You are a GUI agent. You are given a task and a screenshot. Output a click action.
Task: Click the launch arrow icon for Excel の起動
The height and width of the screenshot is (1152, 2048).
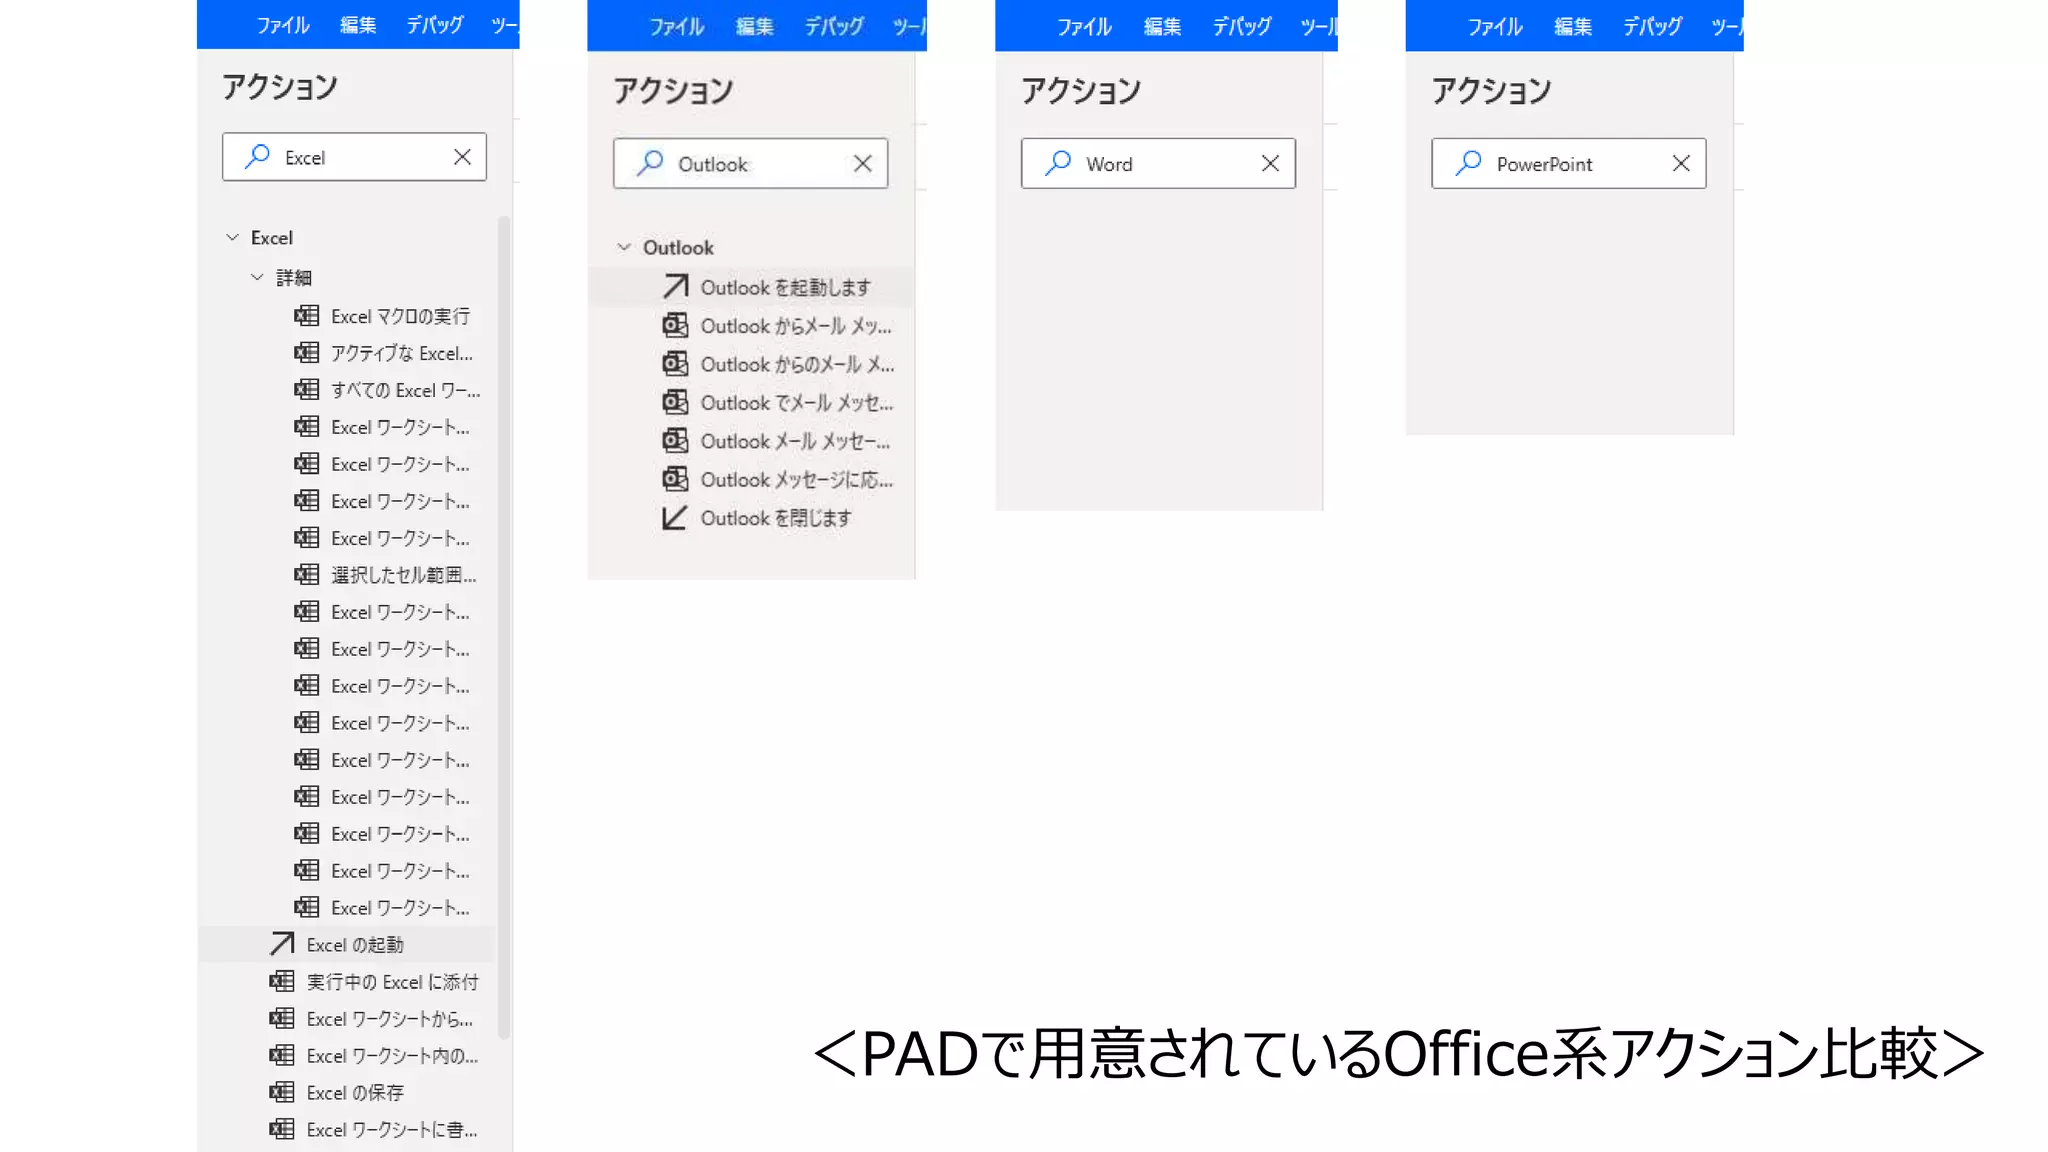click(x=282, y=944)
